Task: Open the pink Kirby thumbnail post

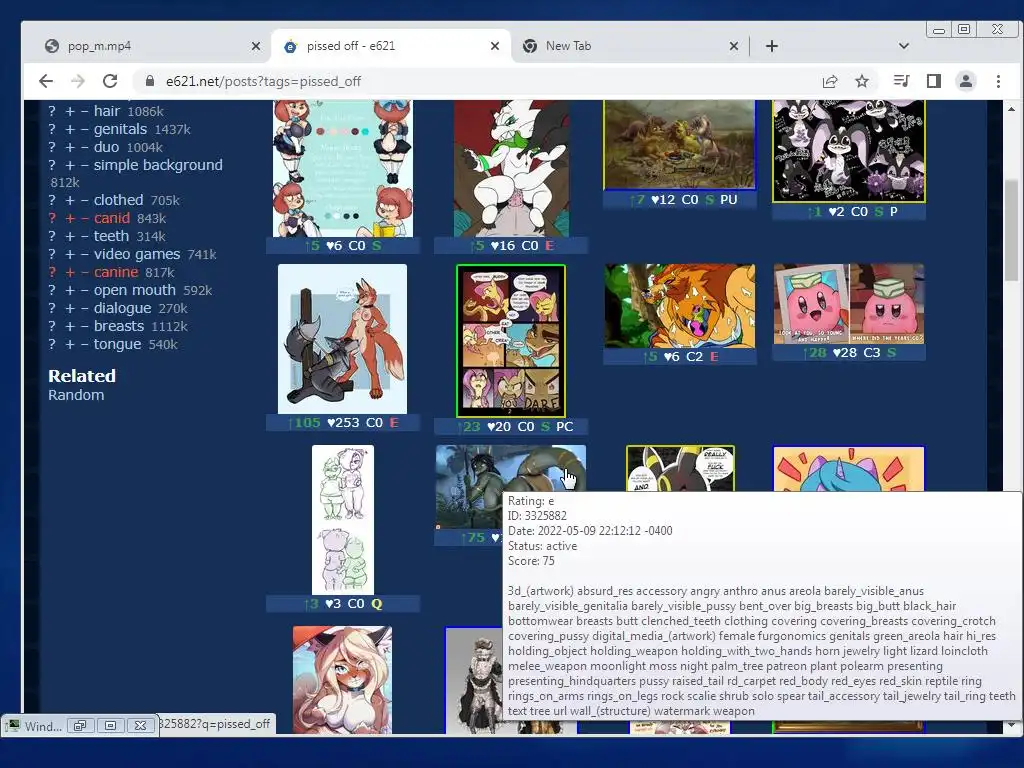Action: [848, 304]
